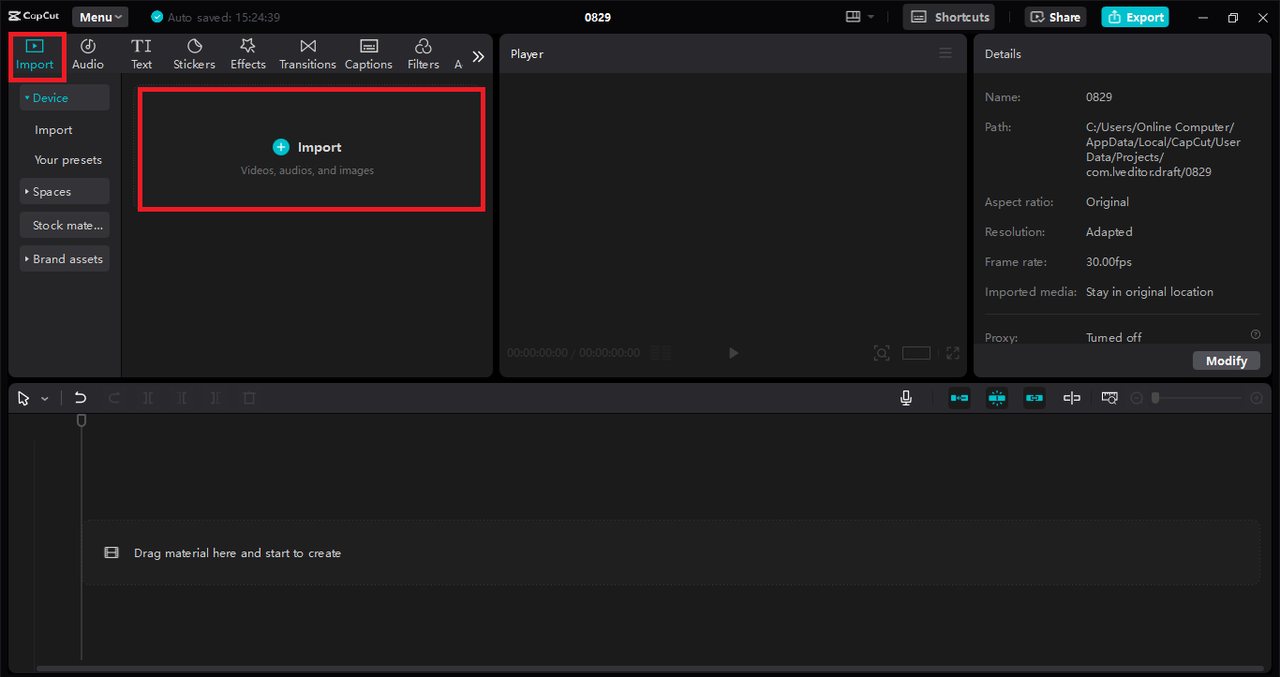1280x677 pixels.
Task: Select the timeline pointer tool
Action: tap(24, 398)
